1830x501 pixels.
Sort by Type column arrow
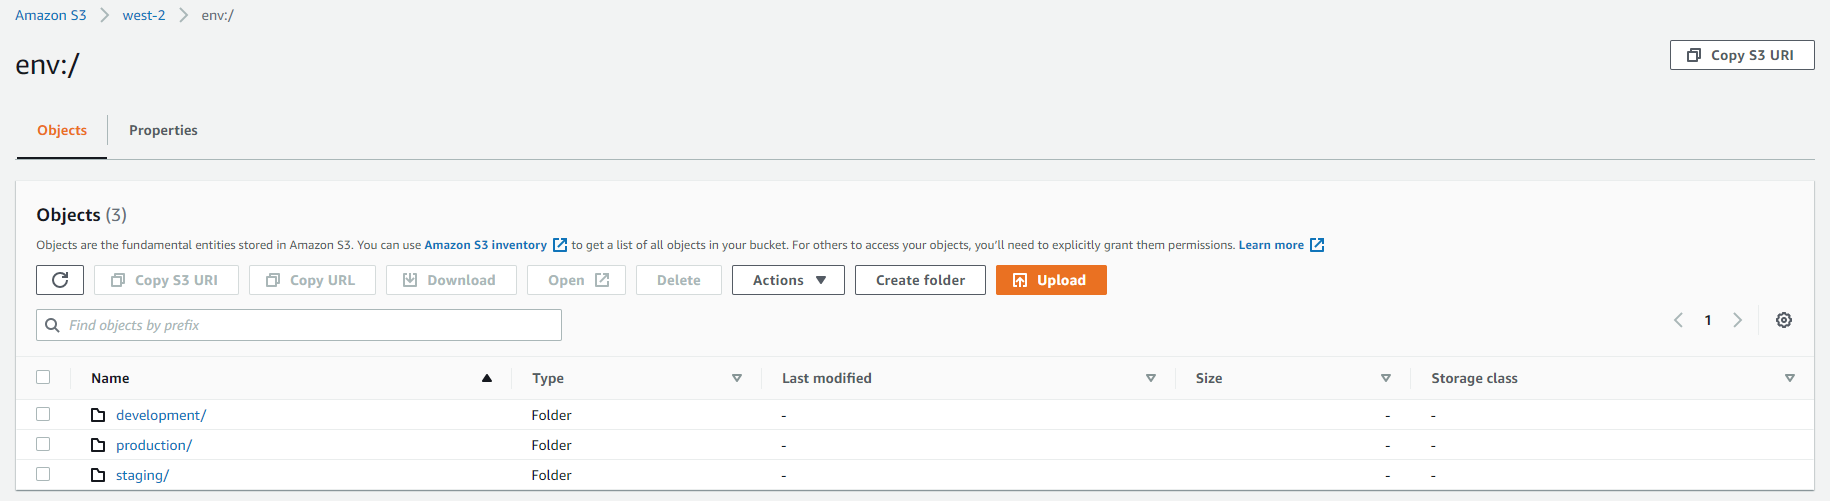(737, 378)
